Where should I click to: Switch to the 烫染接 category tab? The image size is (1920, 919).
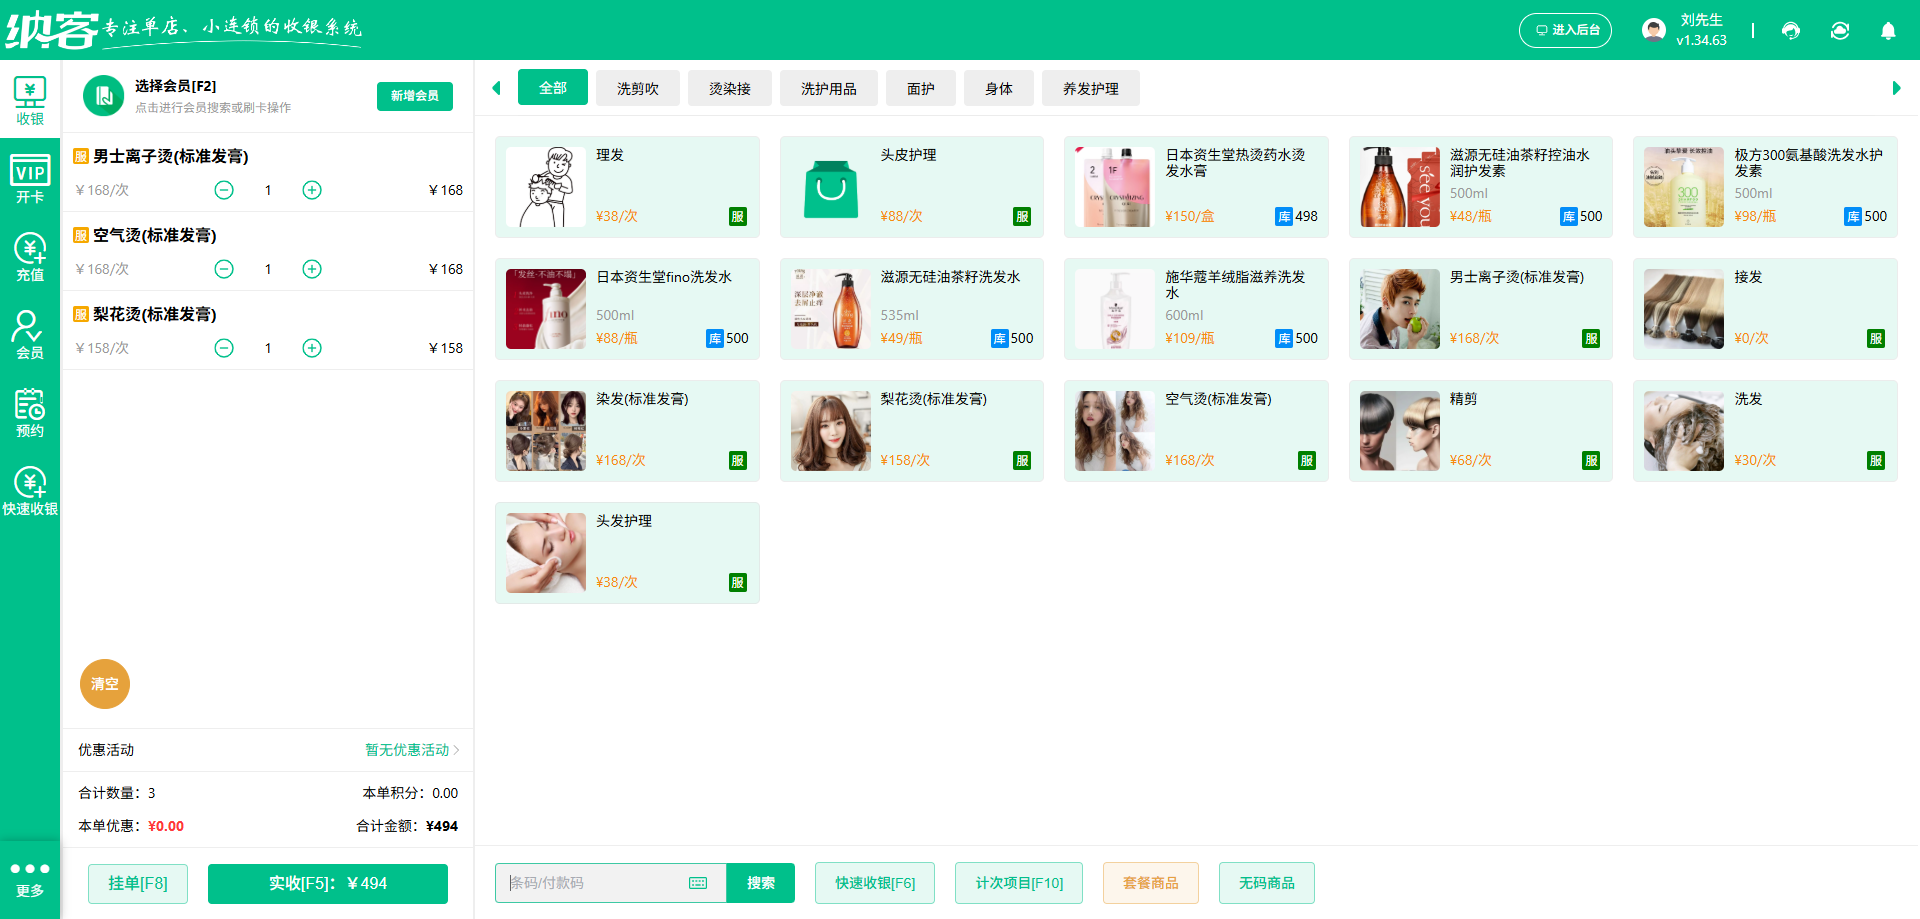(x=730, y=88)
